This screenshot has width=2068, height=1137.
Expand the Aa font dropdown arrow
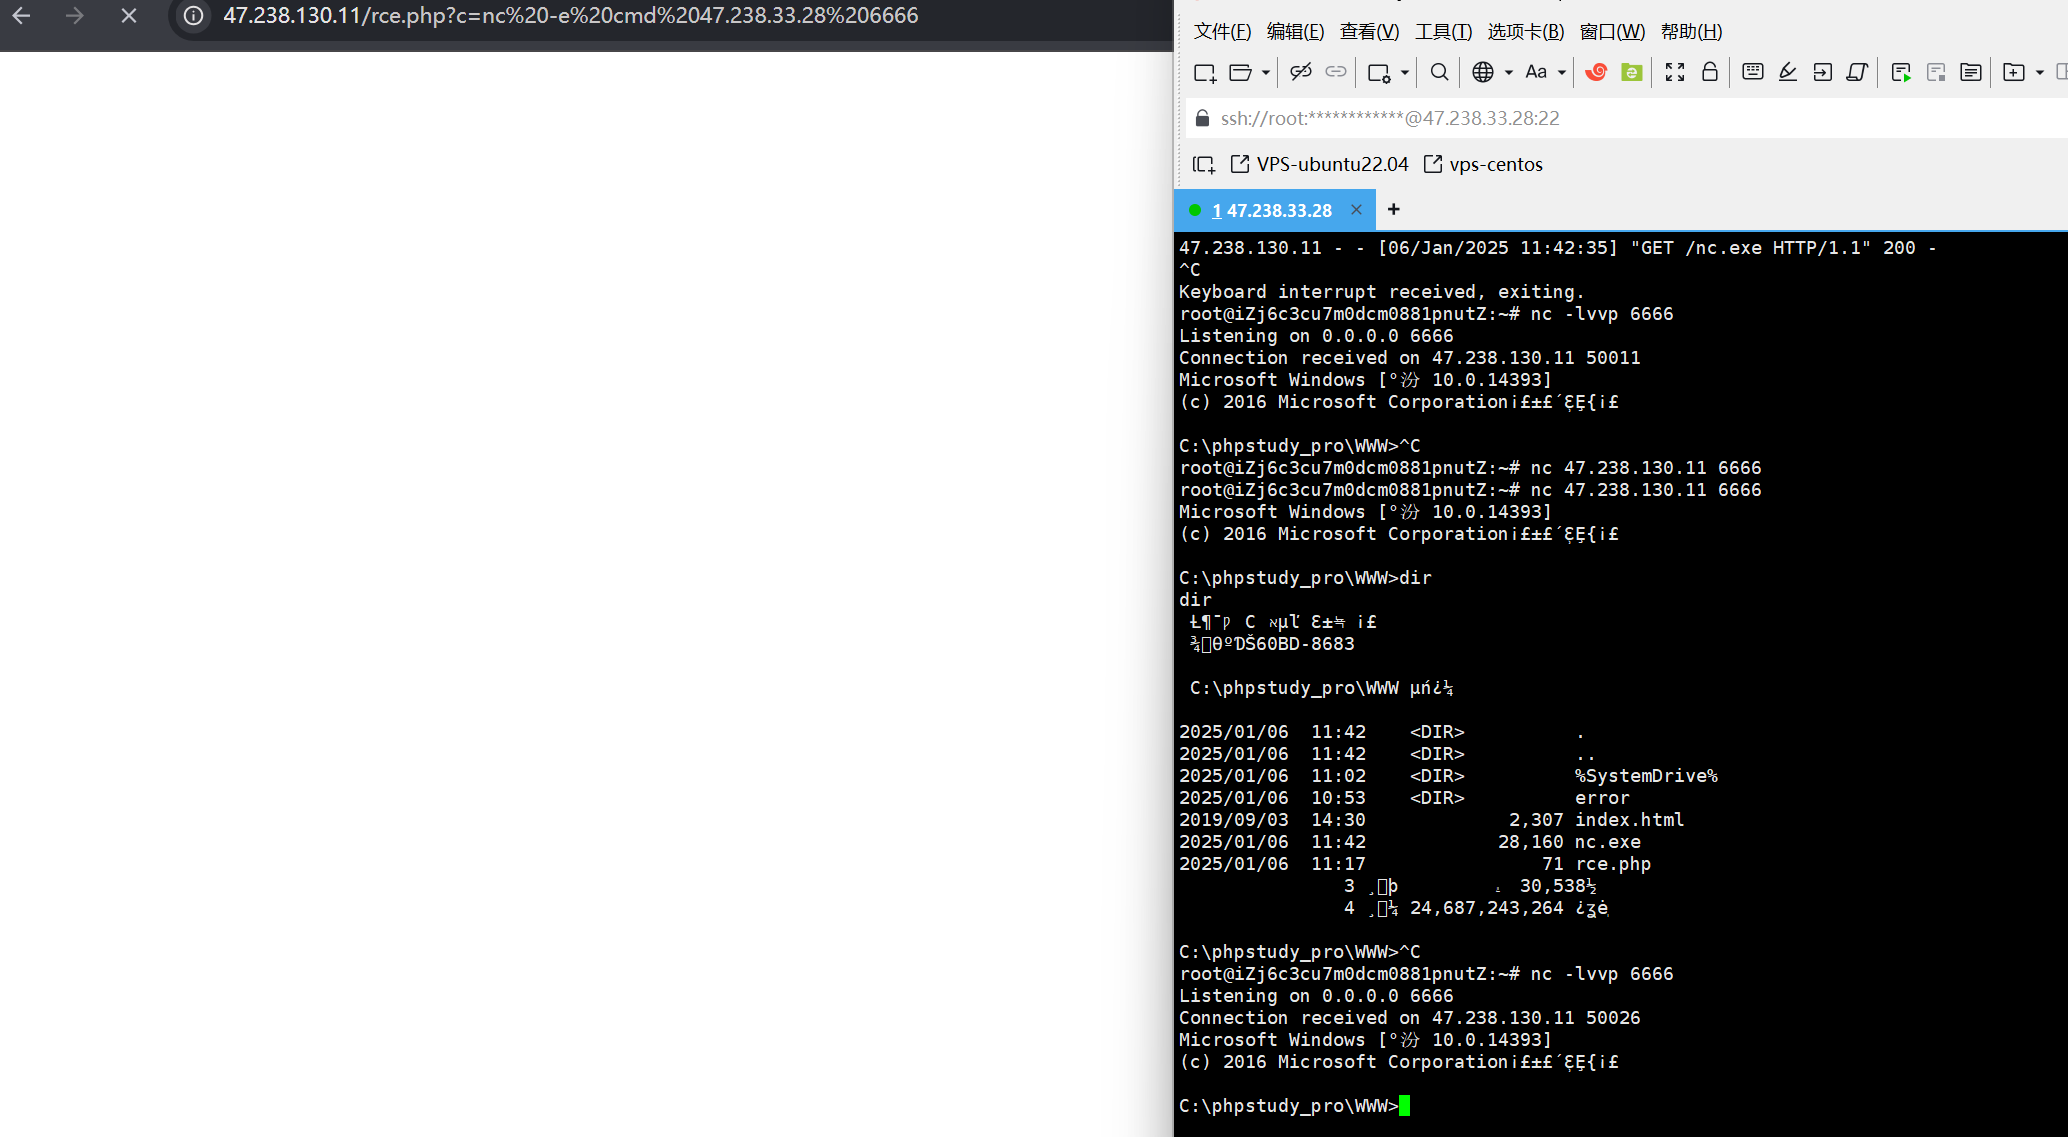tap(1561, 72)
